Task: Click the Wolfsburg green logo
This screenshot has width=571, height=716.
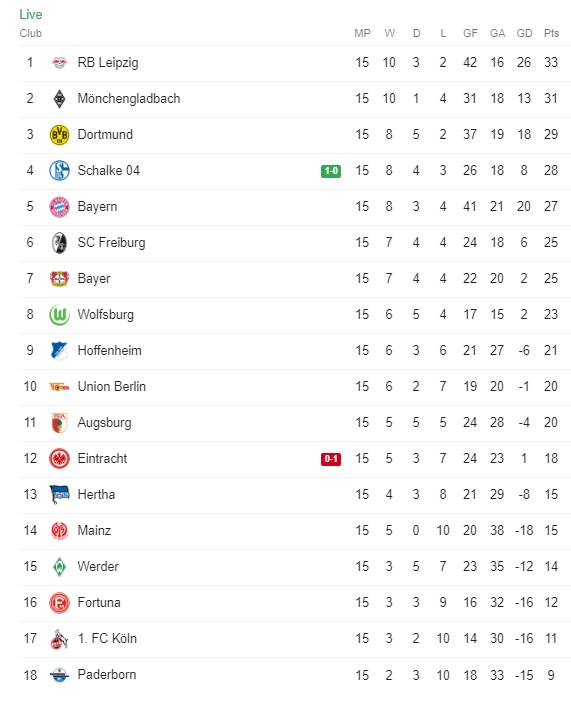Action: [x=59, y=315]
